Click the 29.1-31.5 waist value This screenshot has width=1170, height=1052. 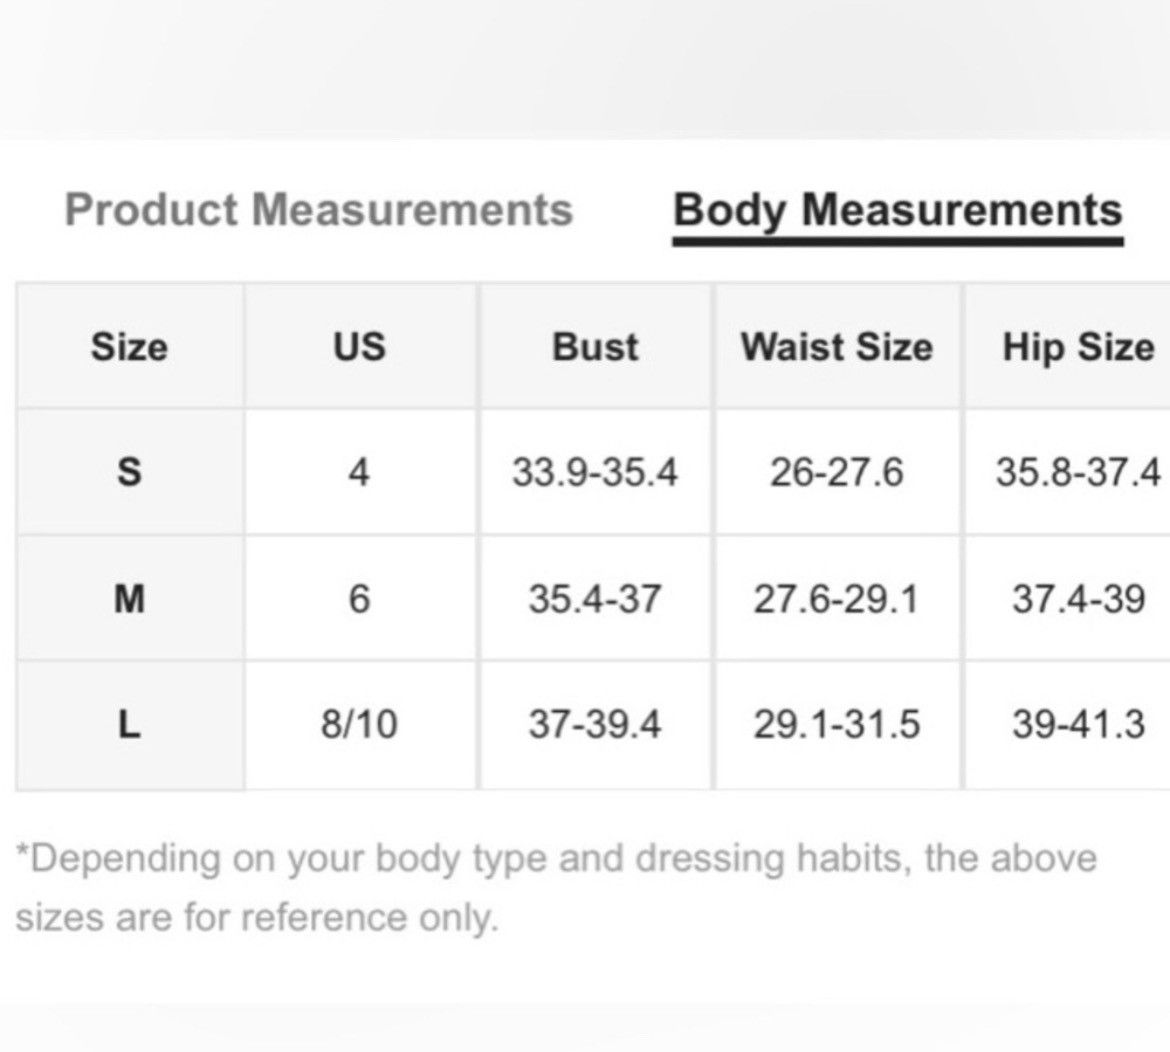(x=836, y=724)
